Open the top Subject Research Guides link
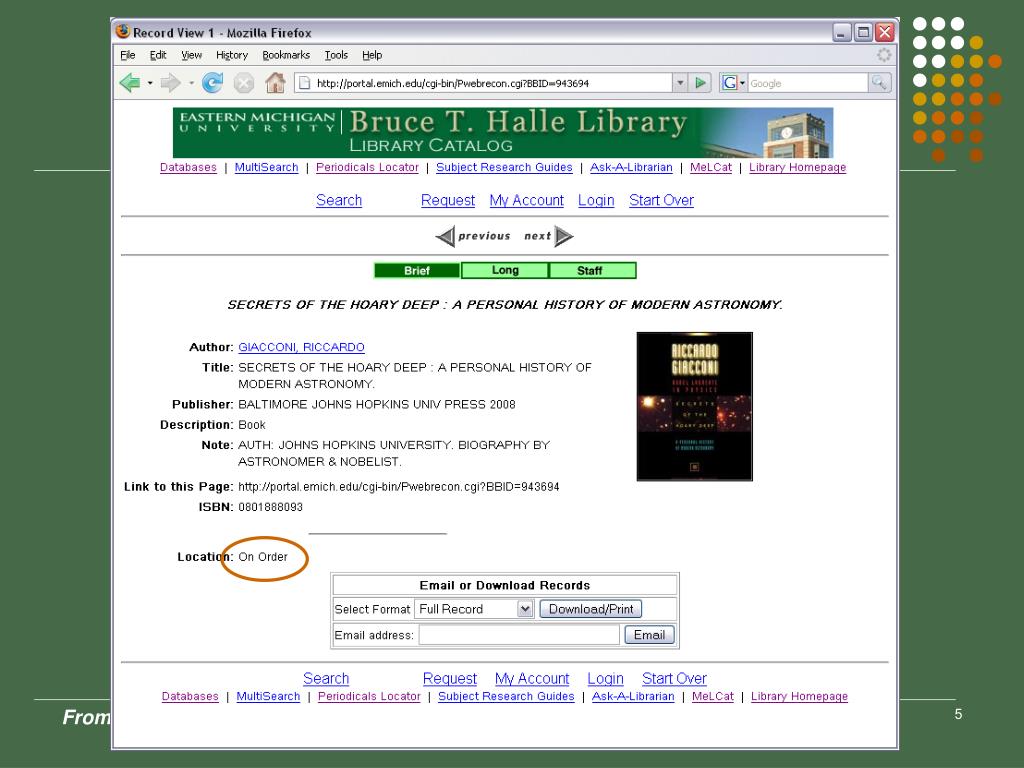Image resolution: width=1024 pixels, height=768 pixels. tap(504, 167)
